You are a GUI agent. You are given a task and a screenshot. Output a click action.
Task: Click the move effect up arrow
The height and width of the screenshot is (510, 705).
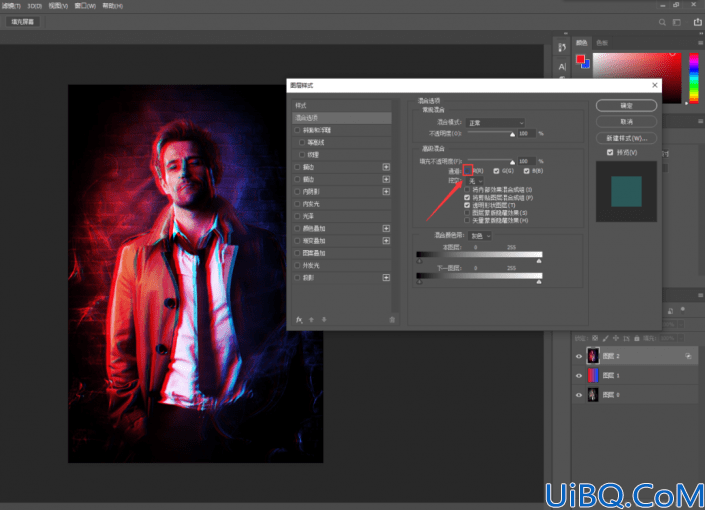click(x=311, y=320)
